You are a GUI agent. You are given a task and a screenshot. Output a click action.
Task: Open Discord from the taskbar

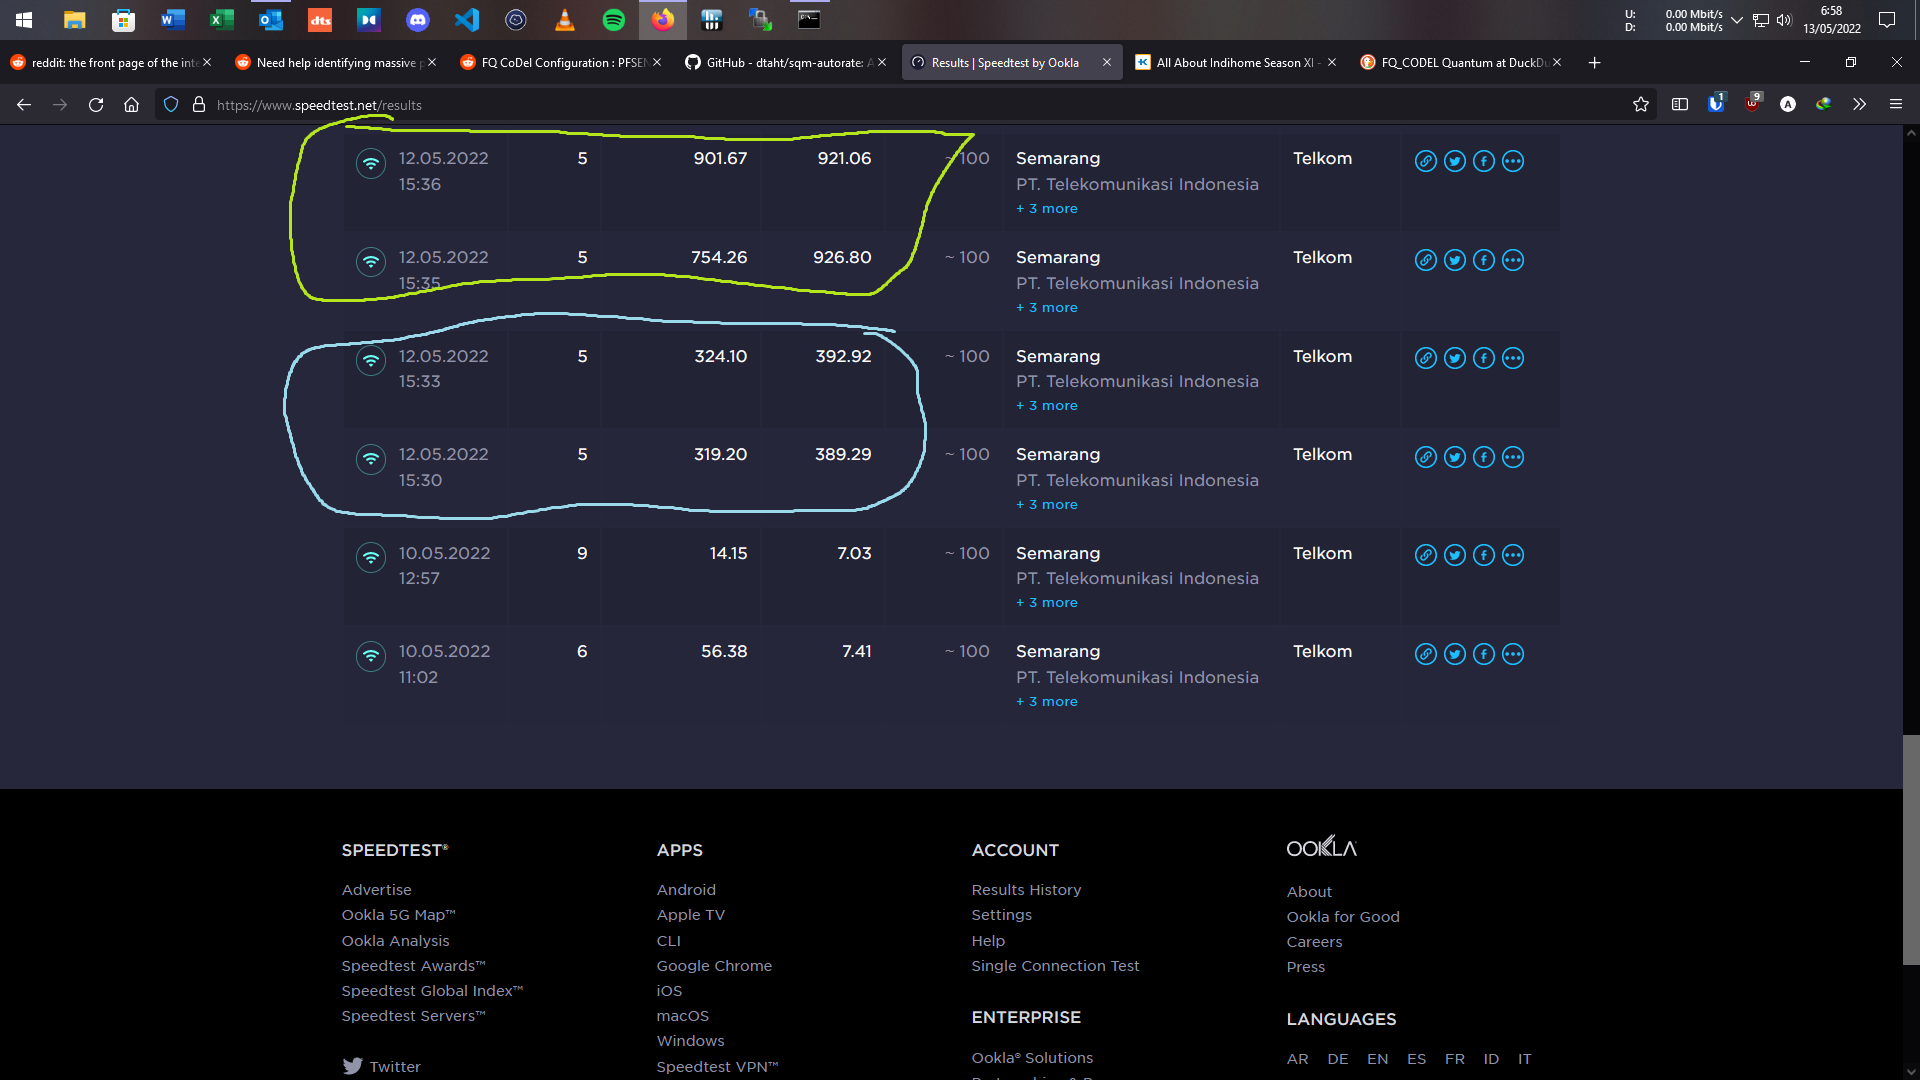(x=418, y=19)
